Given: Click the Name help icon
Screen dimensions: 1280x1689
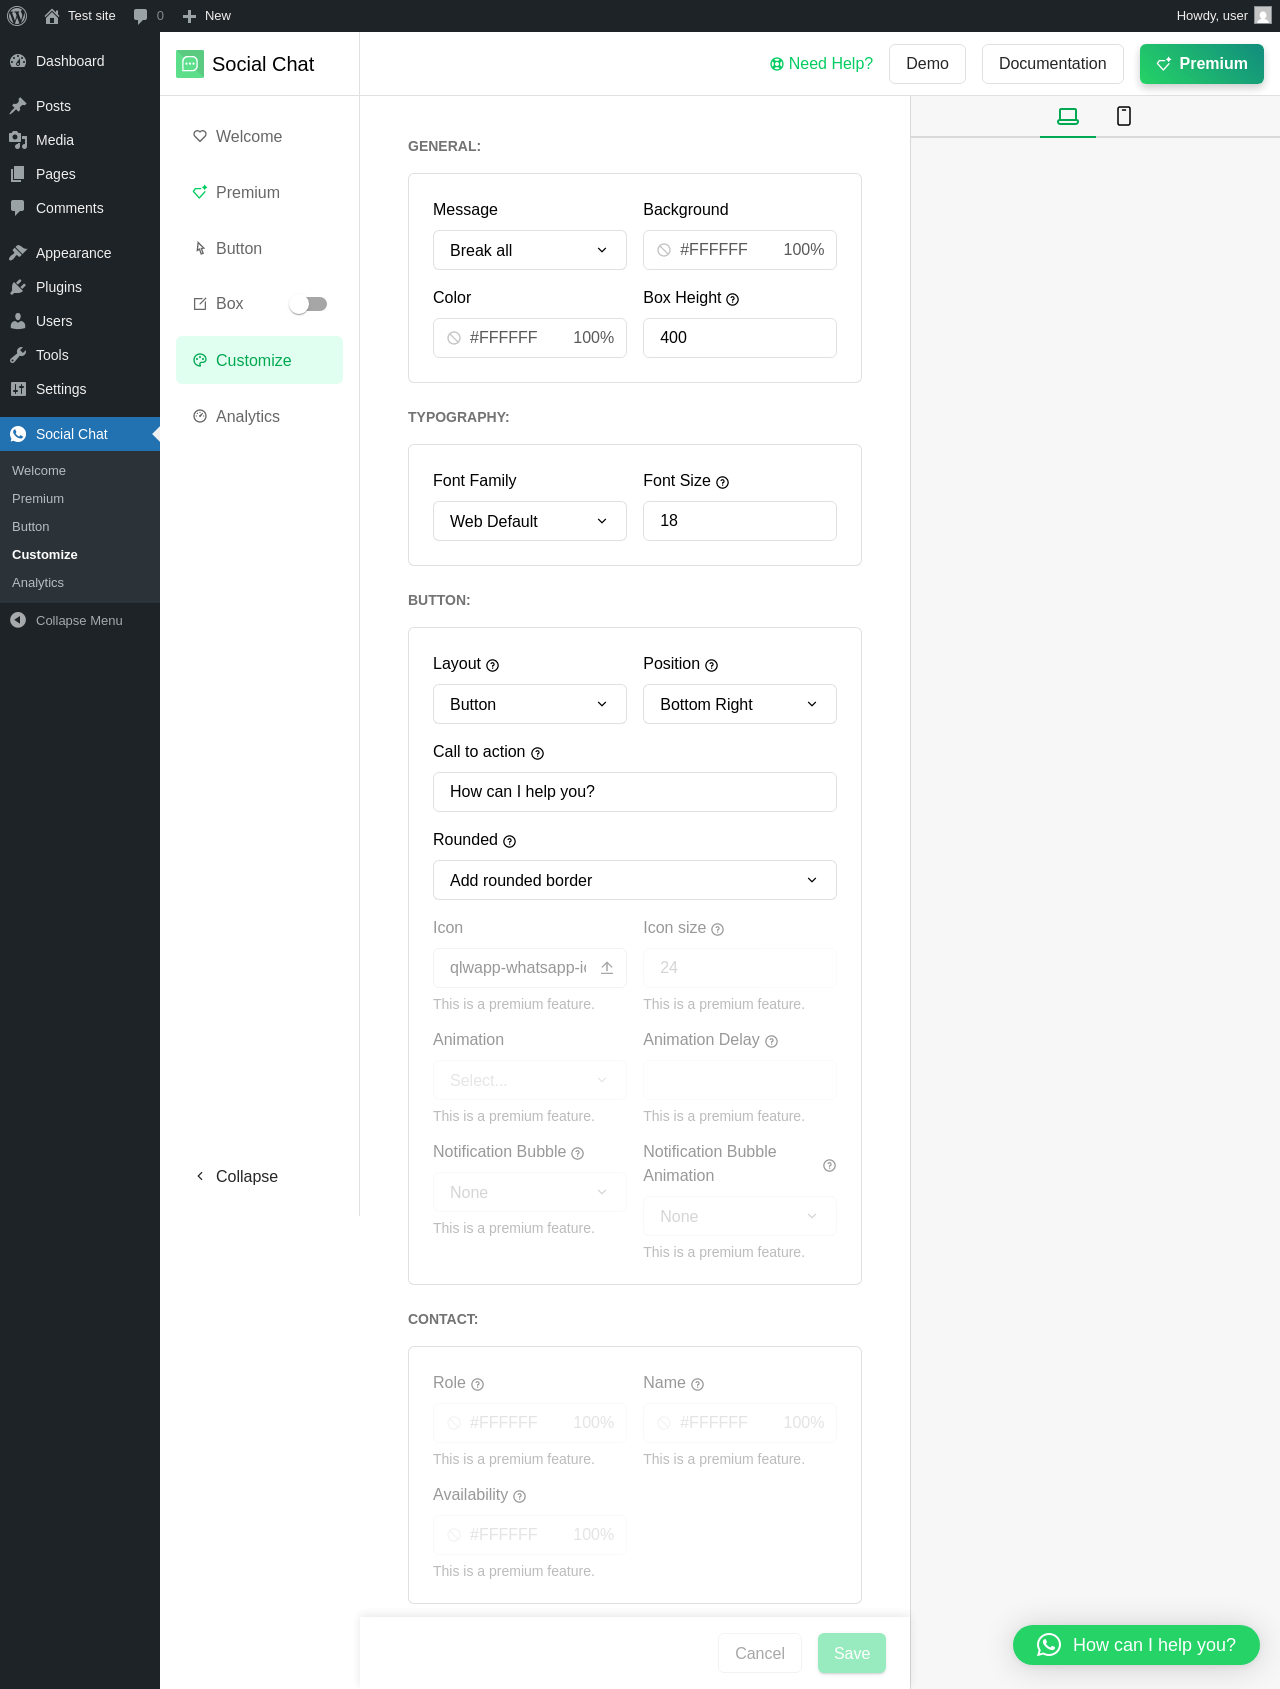Looking at the screenshot, I should coord(697,1384).
